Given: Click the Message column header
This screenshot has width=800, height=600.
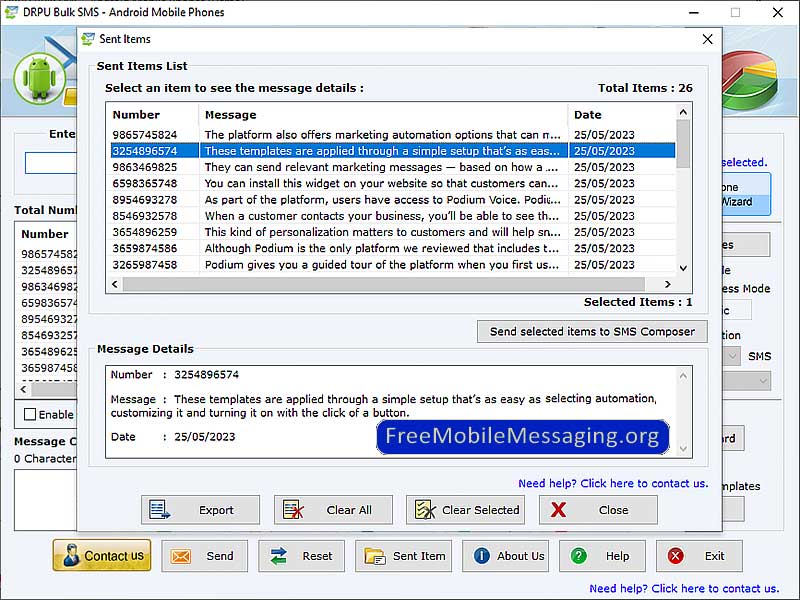Looking at the screenshot, I should point(383,115).
